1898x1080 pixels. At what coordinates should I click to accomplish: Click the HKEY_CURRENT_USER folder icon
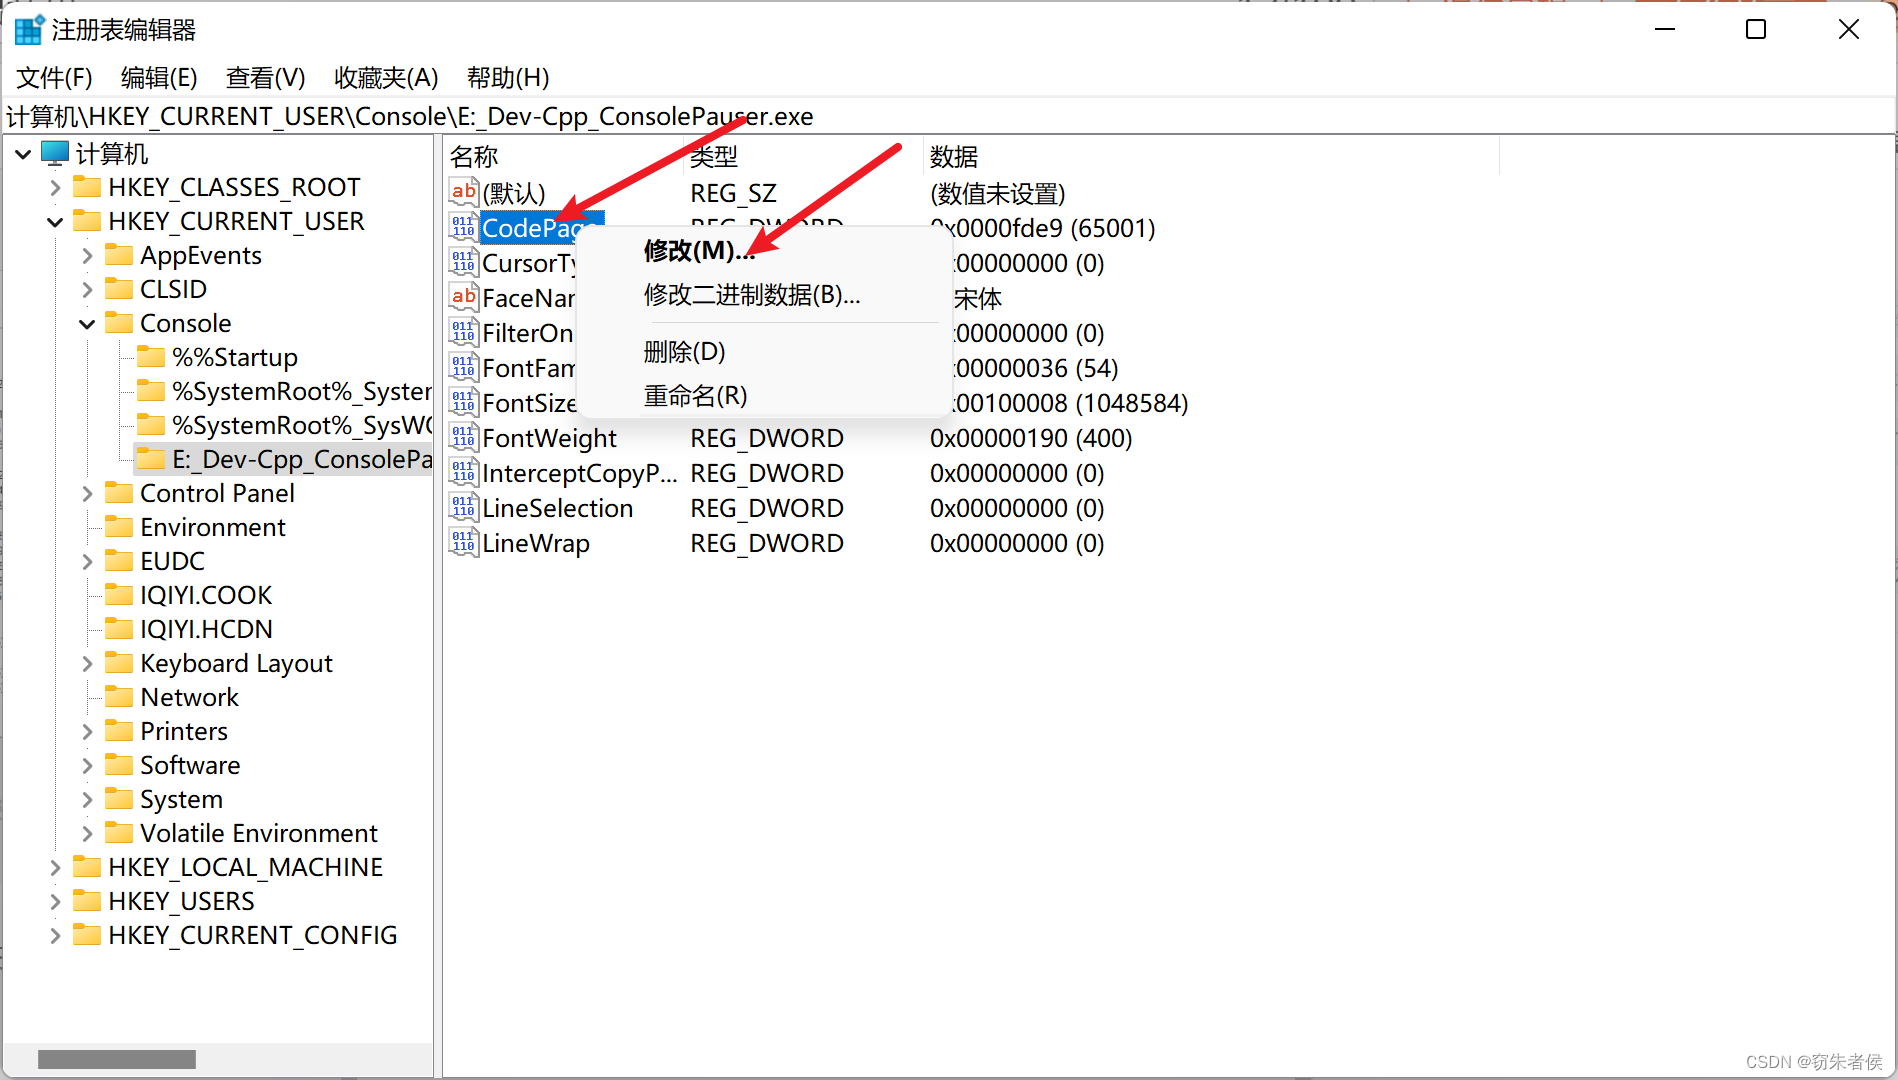click(87, 221)
